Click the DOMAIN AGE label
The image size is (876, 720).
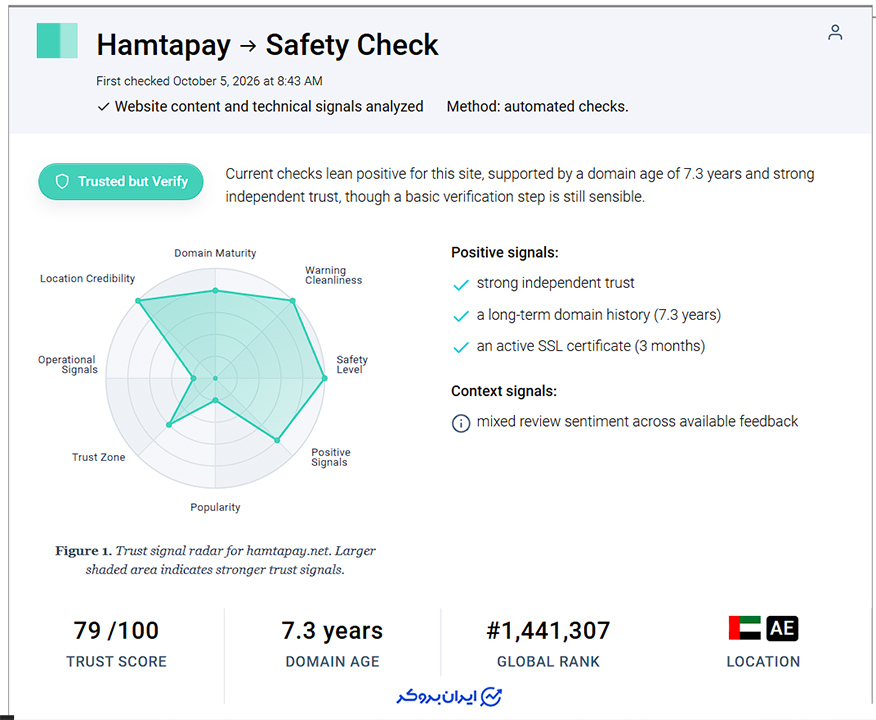[332, 662]
